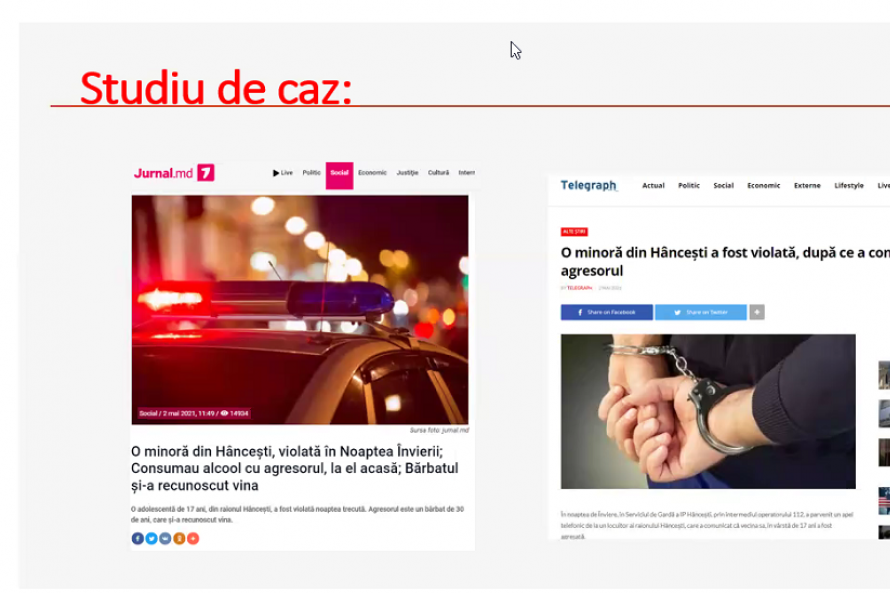
Task: Click the red plus share icon
Action: click(193, 538)
